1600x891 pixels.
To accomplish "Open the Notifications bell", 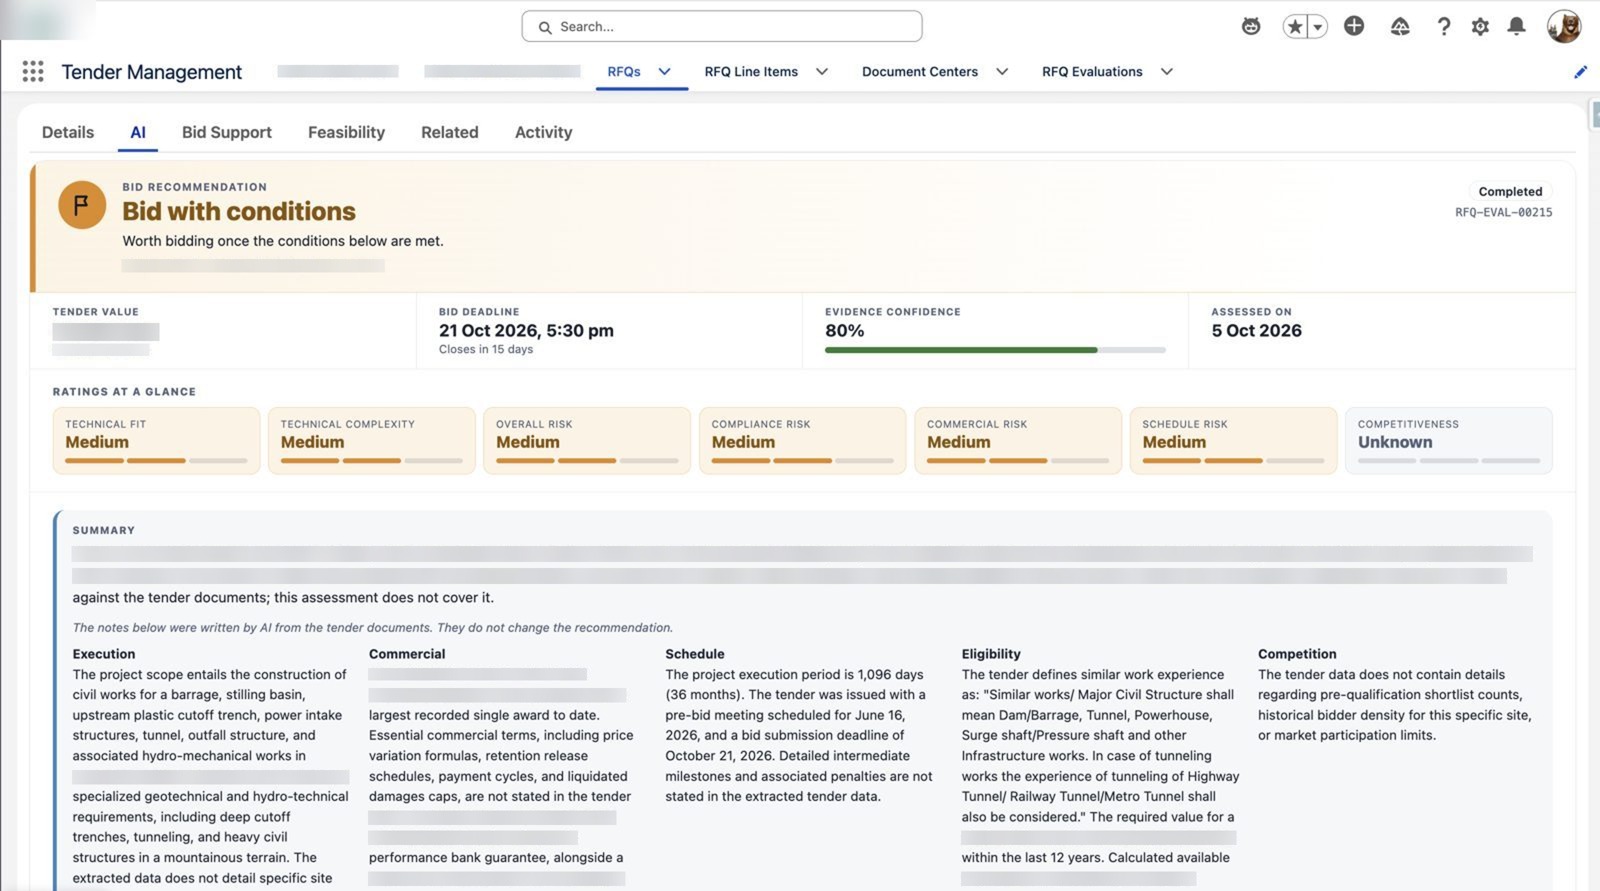I will [1516, 26].
